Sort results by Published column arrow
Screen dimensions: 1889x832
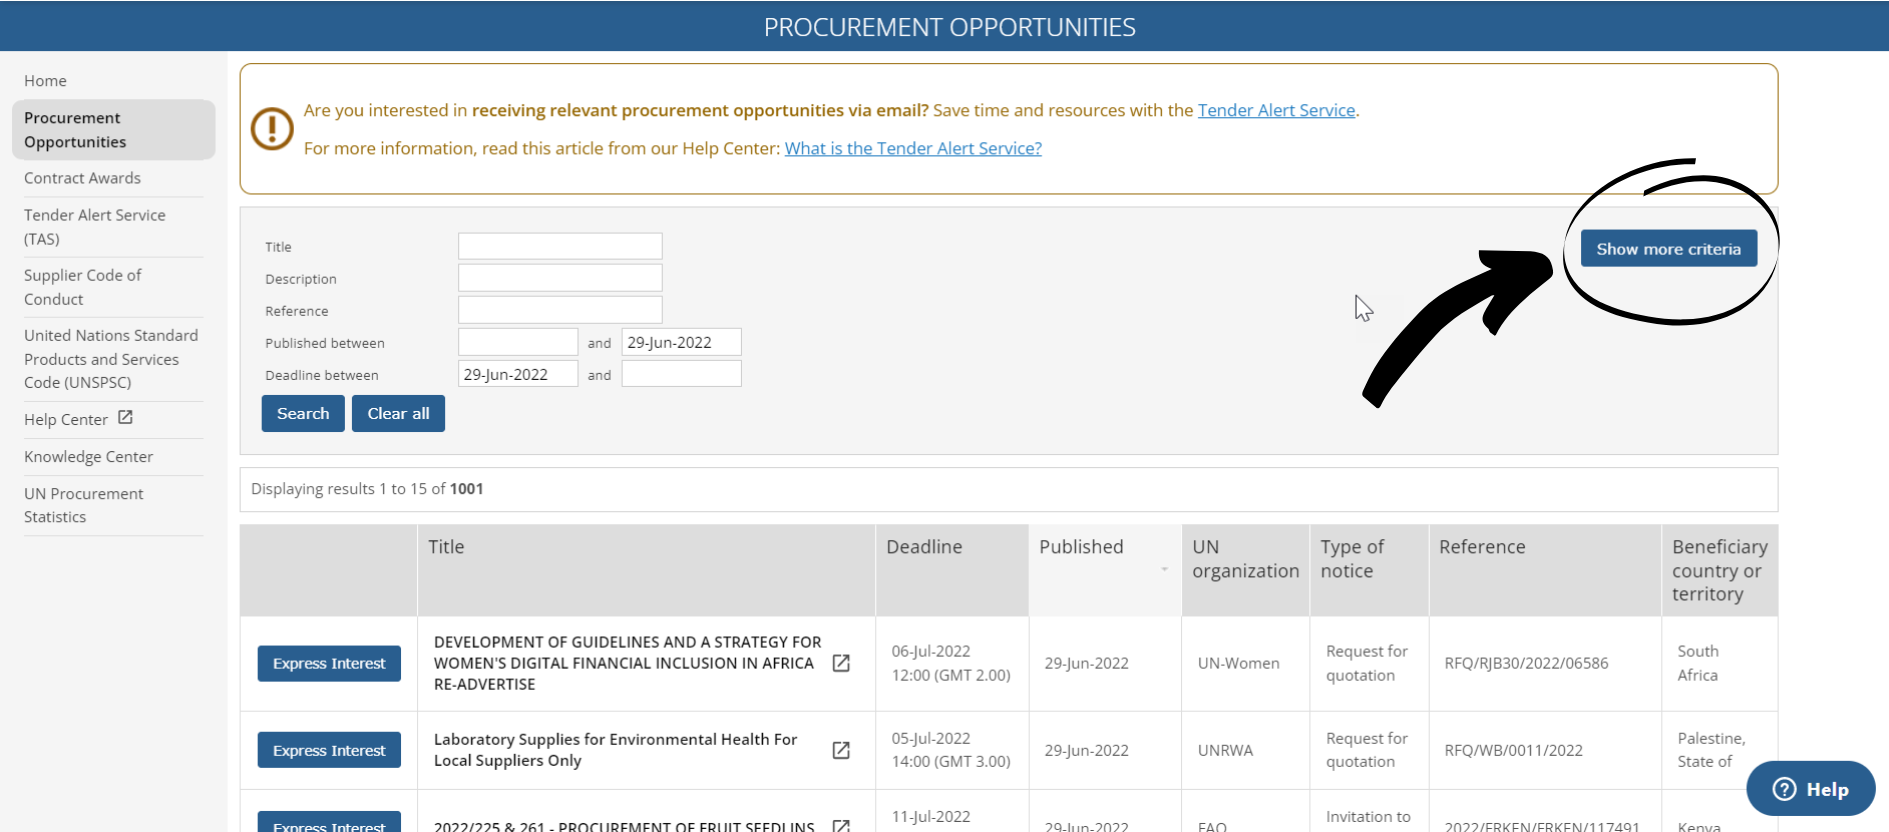[x=1164, y=569]
